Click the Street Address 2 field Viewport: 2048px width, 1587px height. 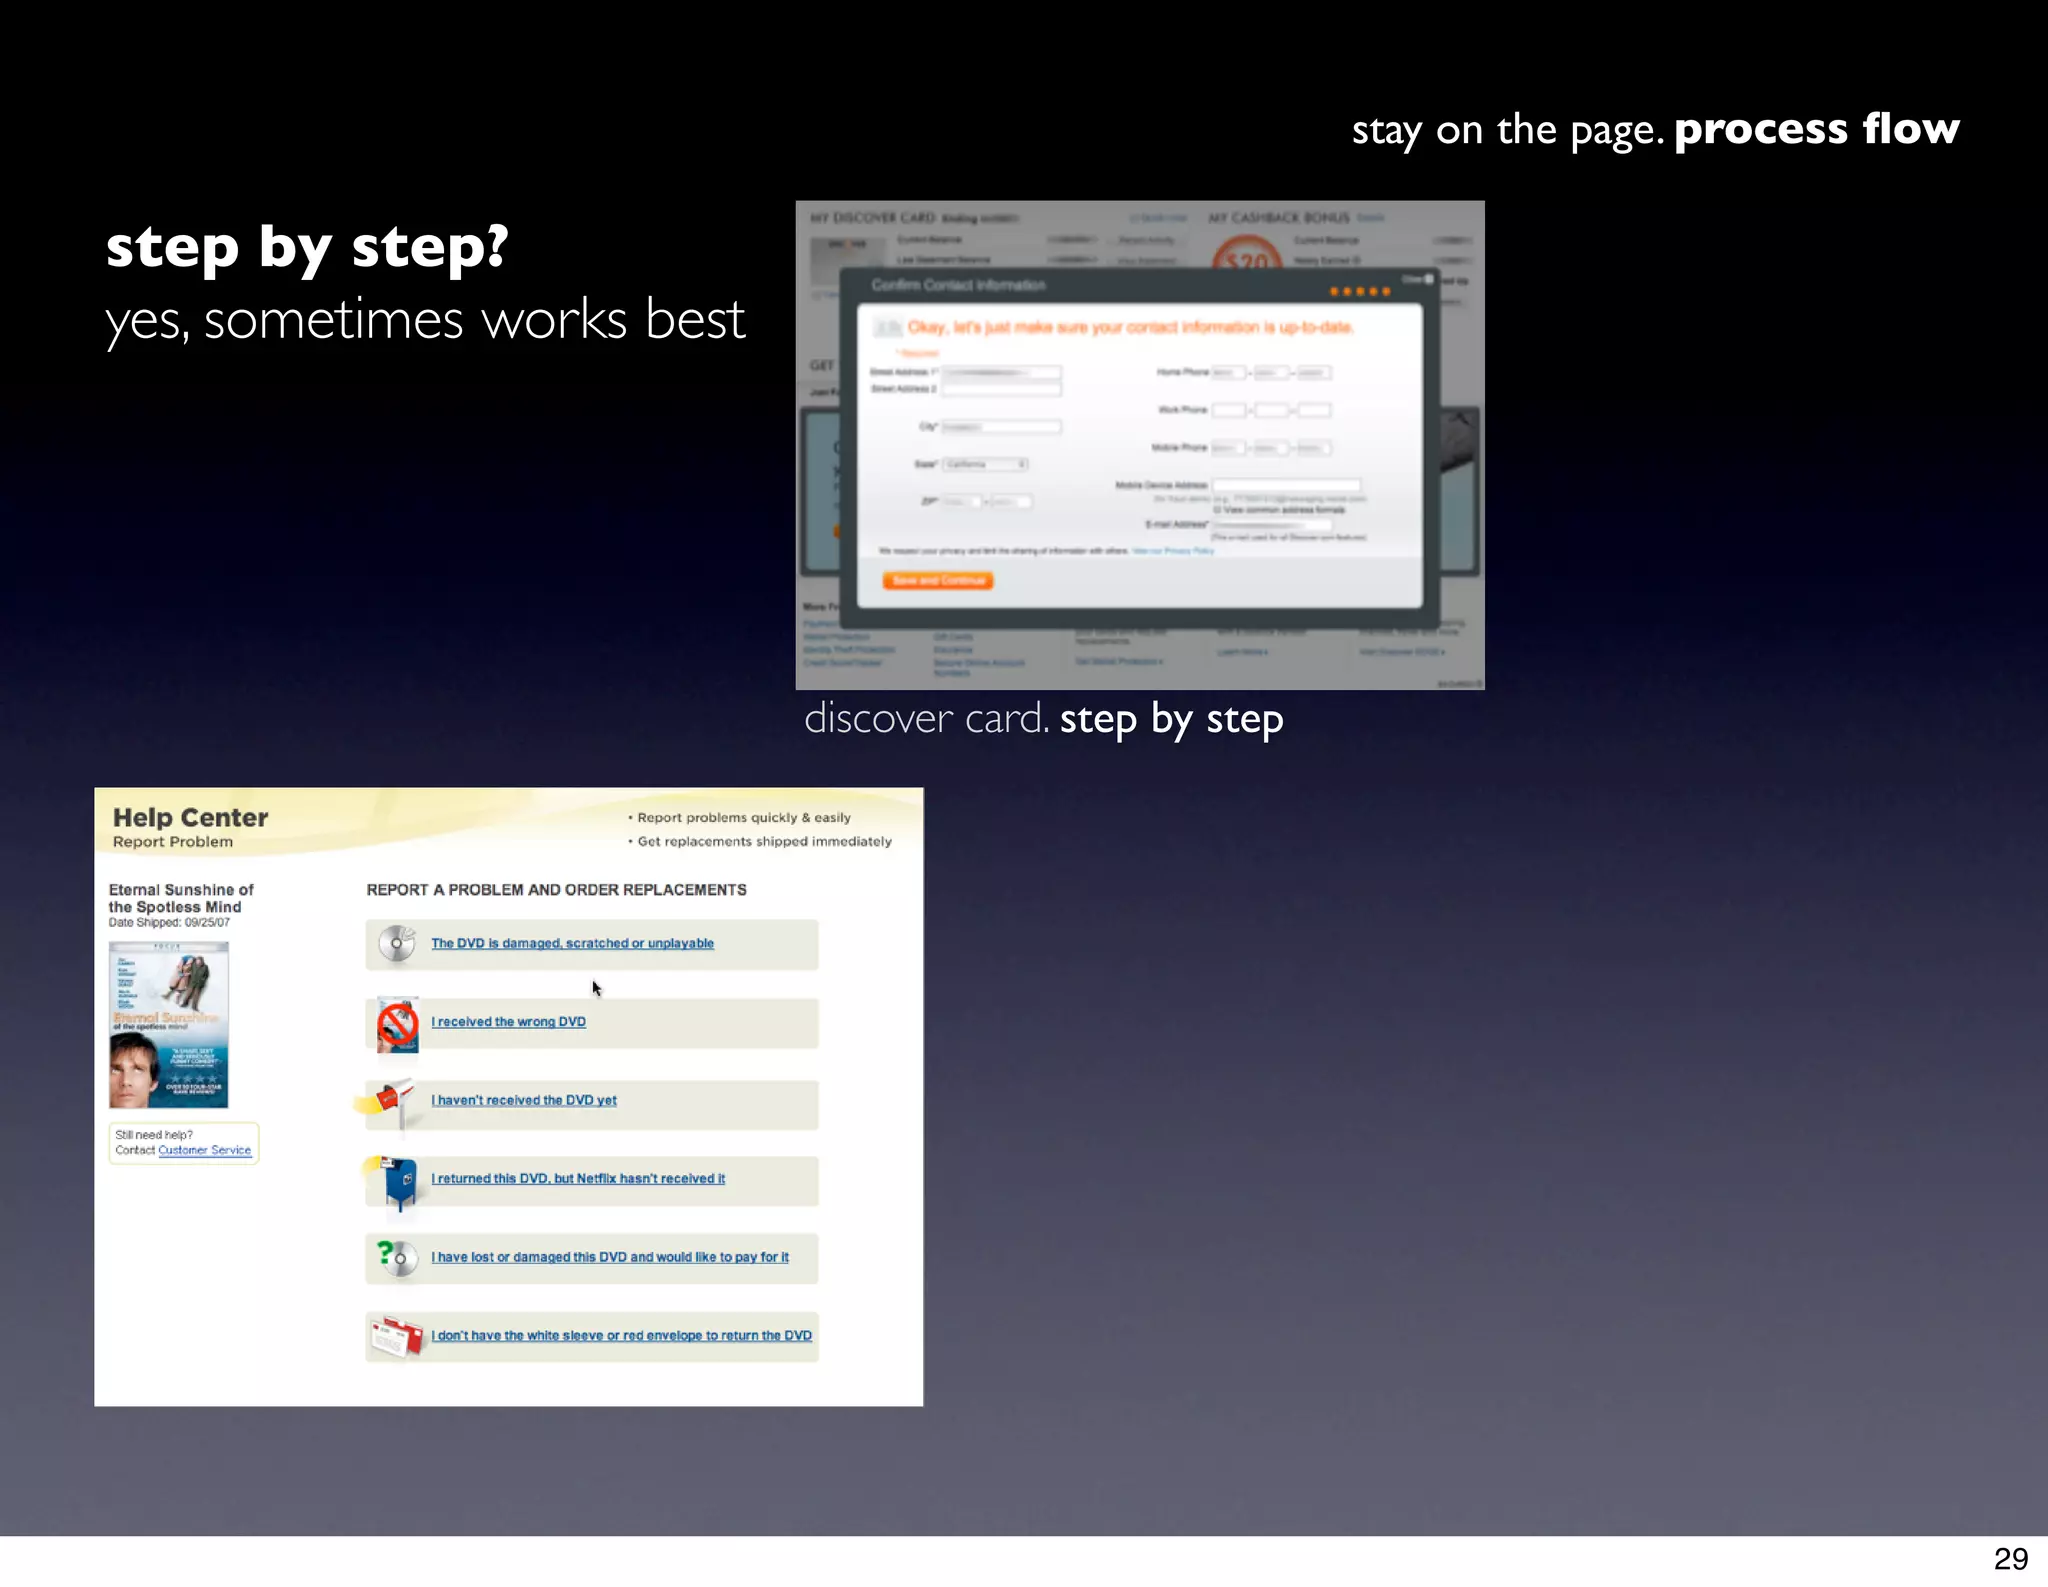[x=1001, y=389]
